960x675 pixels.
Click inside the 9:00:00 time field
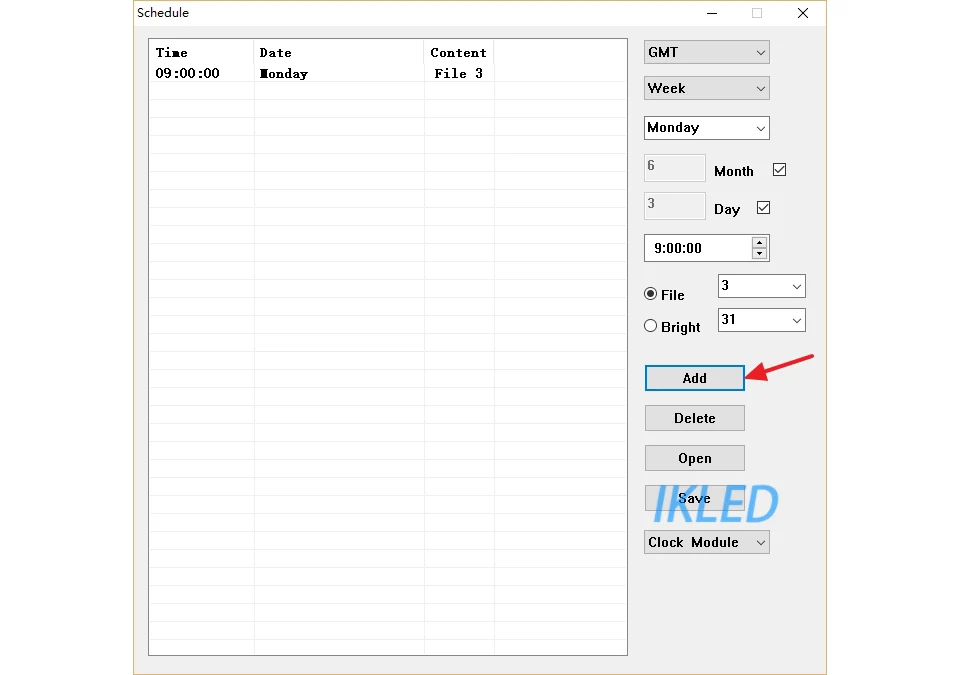click(698, 248)
